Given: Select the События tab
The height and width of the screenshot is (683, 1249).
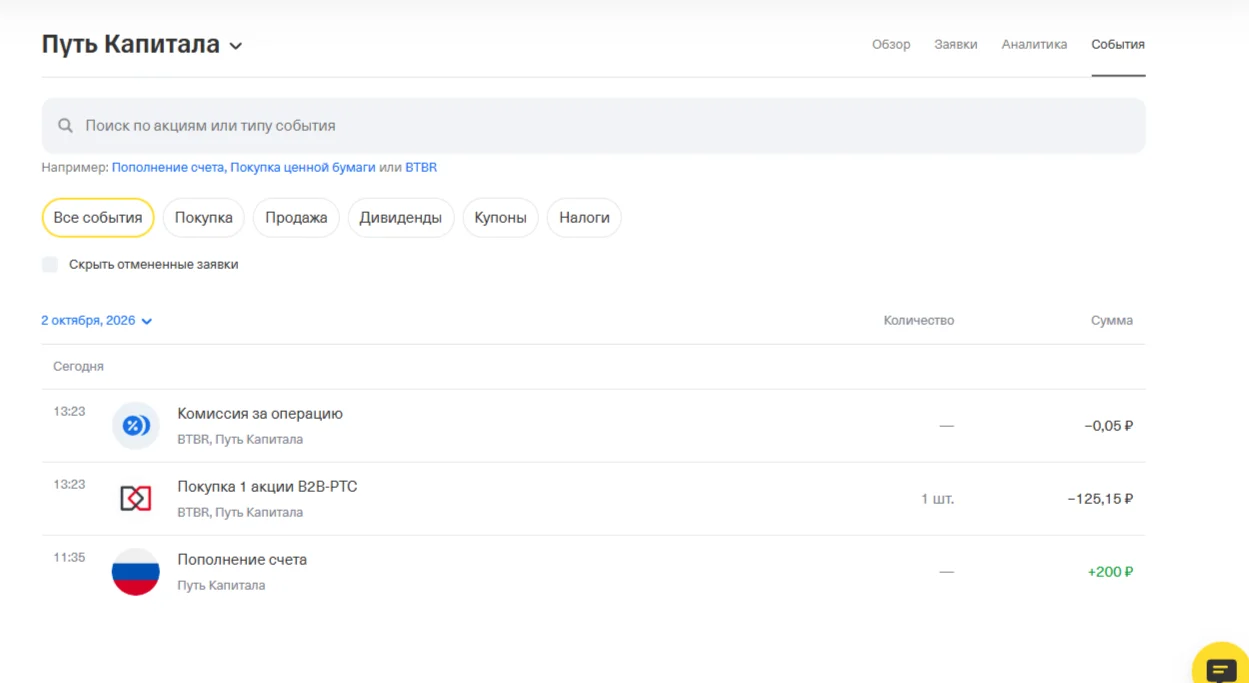Looking at the screenshot, I should click(1118, 44).
